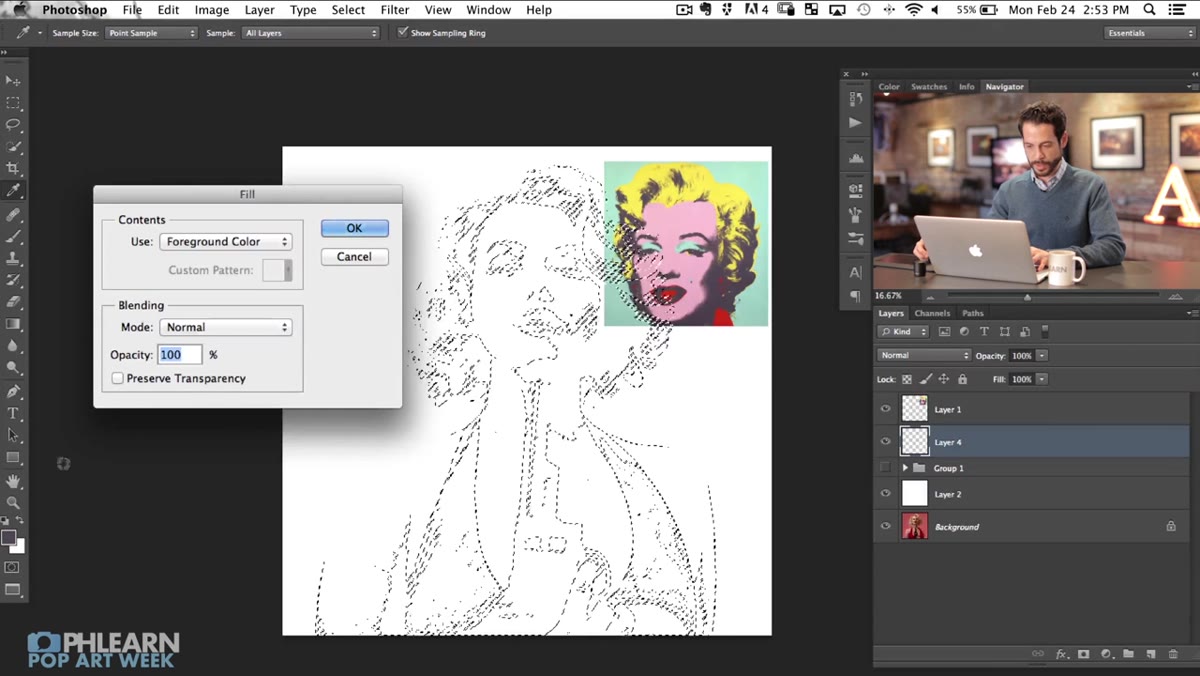
Task: Switch to the Swatches tab
Action: coord(929,87)
